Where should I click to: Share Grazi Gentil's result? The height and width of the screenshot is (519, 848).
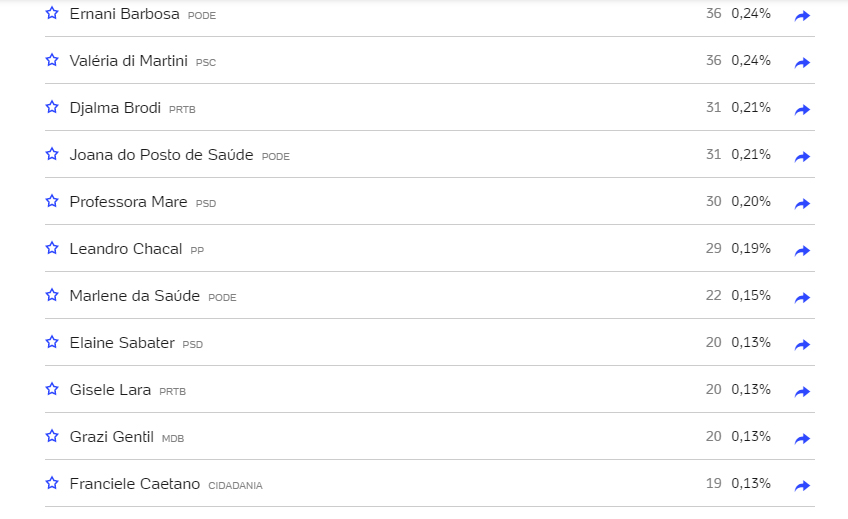coord(802,439)
